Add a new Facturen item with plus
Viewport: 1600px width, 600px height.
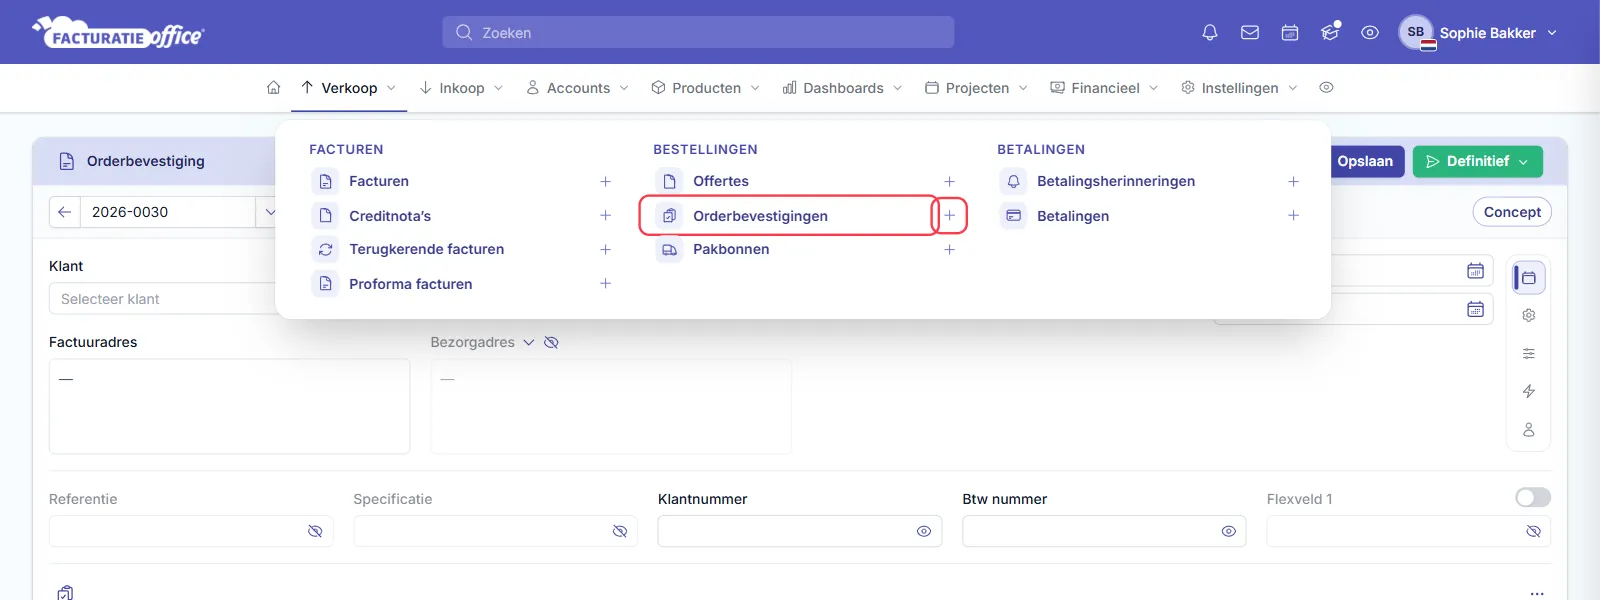[x=605, y=182]
